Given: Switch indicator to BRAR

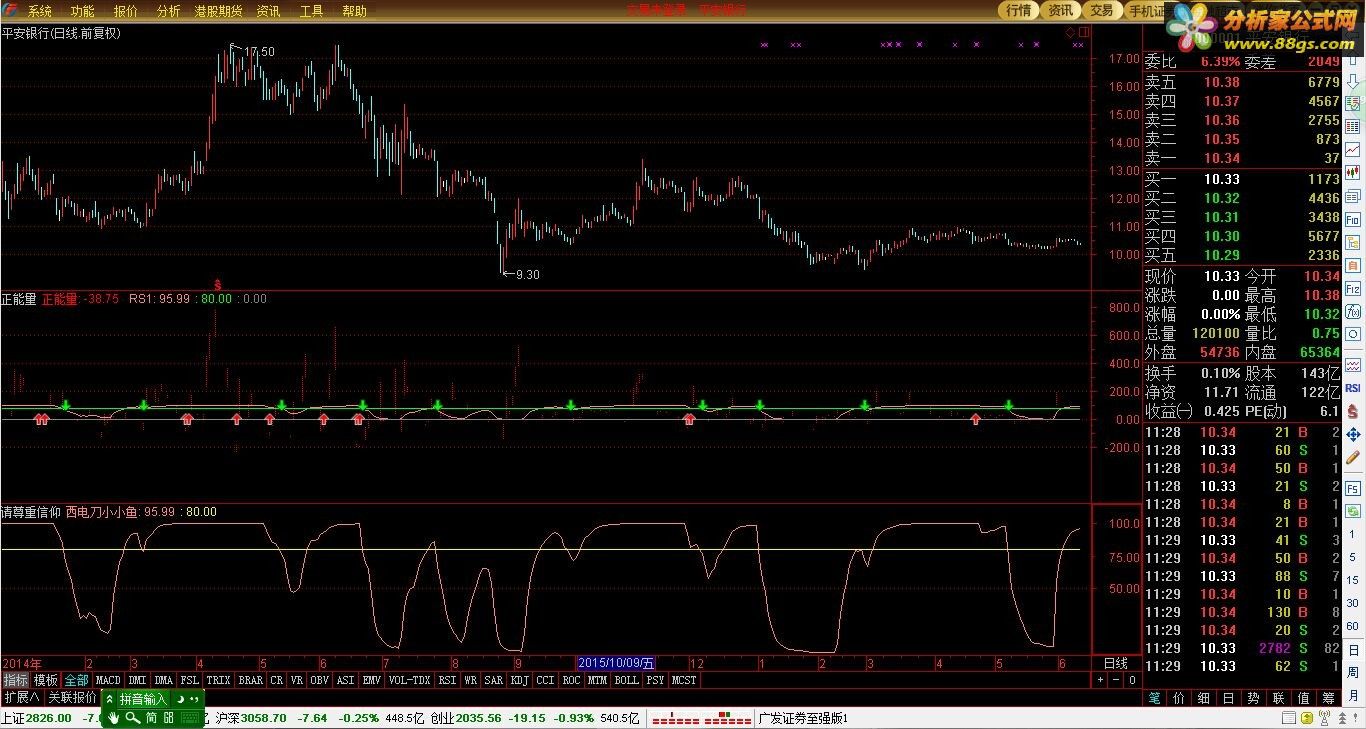Looking at the screenshot, I should pyautogui.click(x=250, y=680).
